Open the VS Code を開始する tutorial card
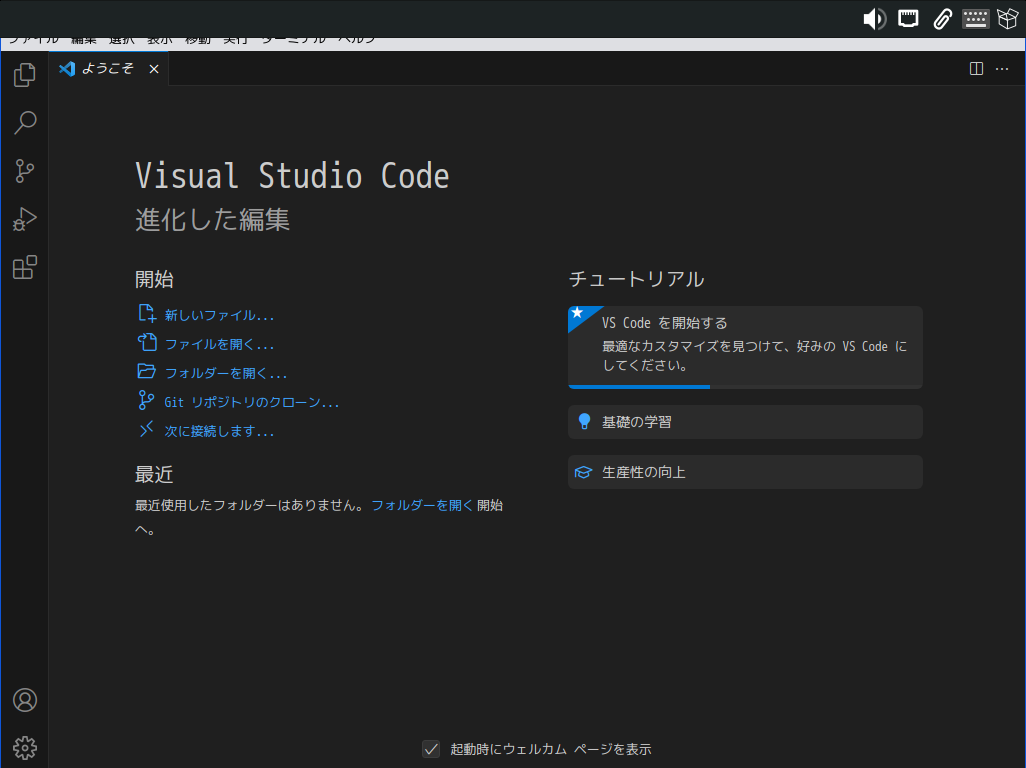Screen dimensions: 1026x768 coord(745,347)
